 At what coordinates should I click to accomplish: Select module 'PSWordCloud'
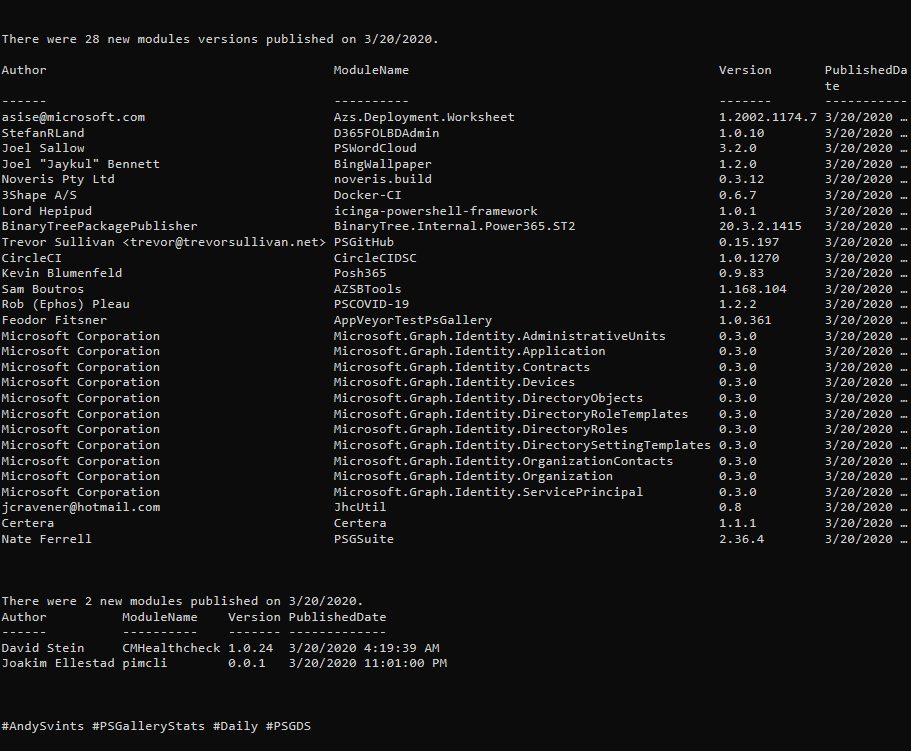[x=375, y=148]
